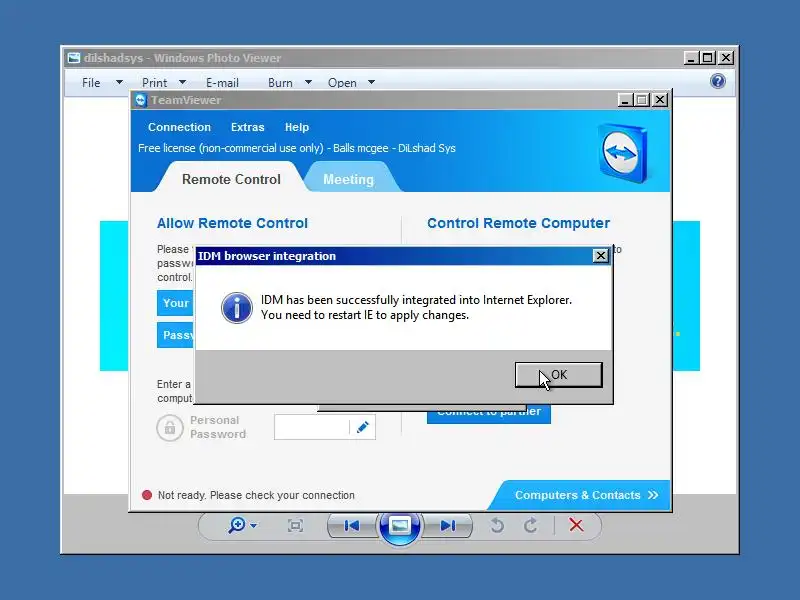Open the Photo Viewer Burn menu
Image resolution: width=800 pixels, height=600 pixels.
click(x=280, y=83)
